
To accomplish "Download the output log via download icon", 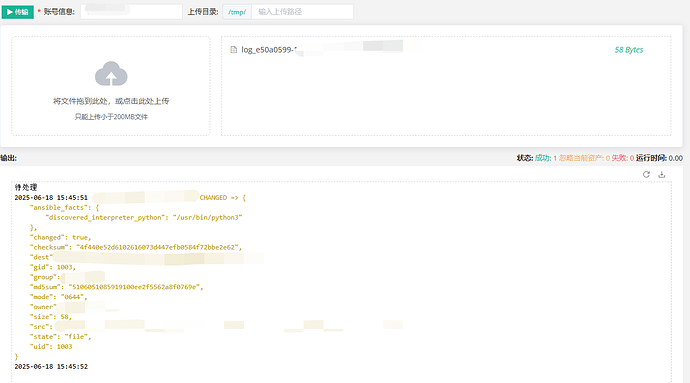I will pyautogui.click(x=661, y=174).
